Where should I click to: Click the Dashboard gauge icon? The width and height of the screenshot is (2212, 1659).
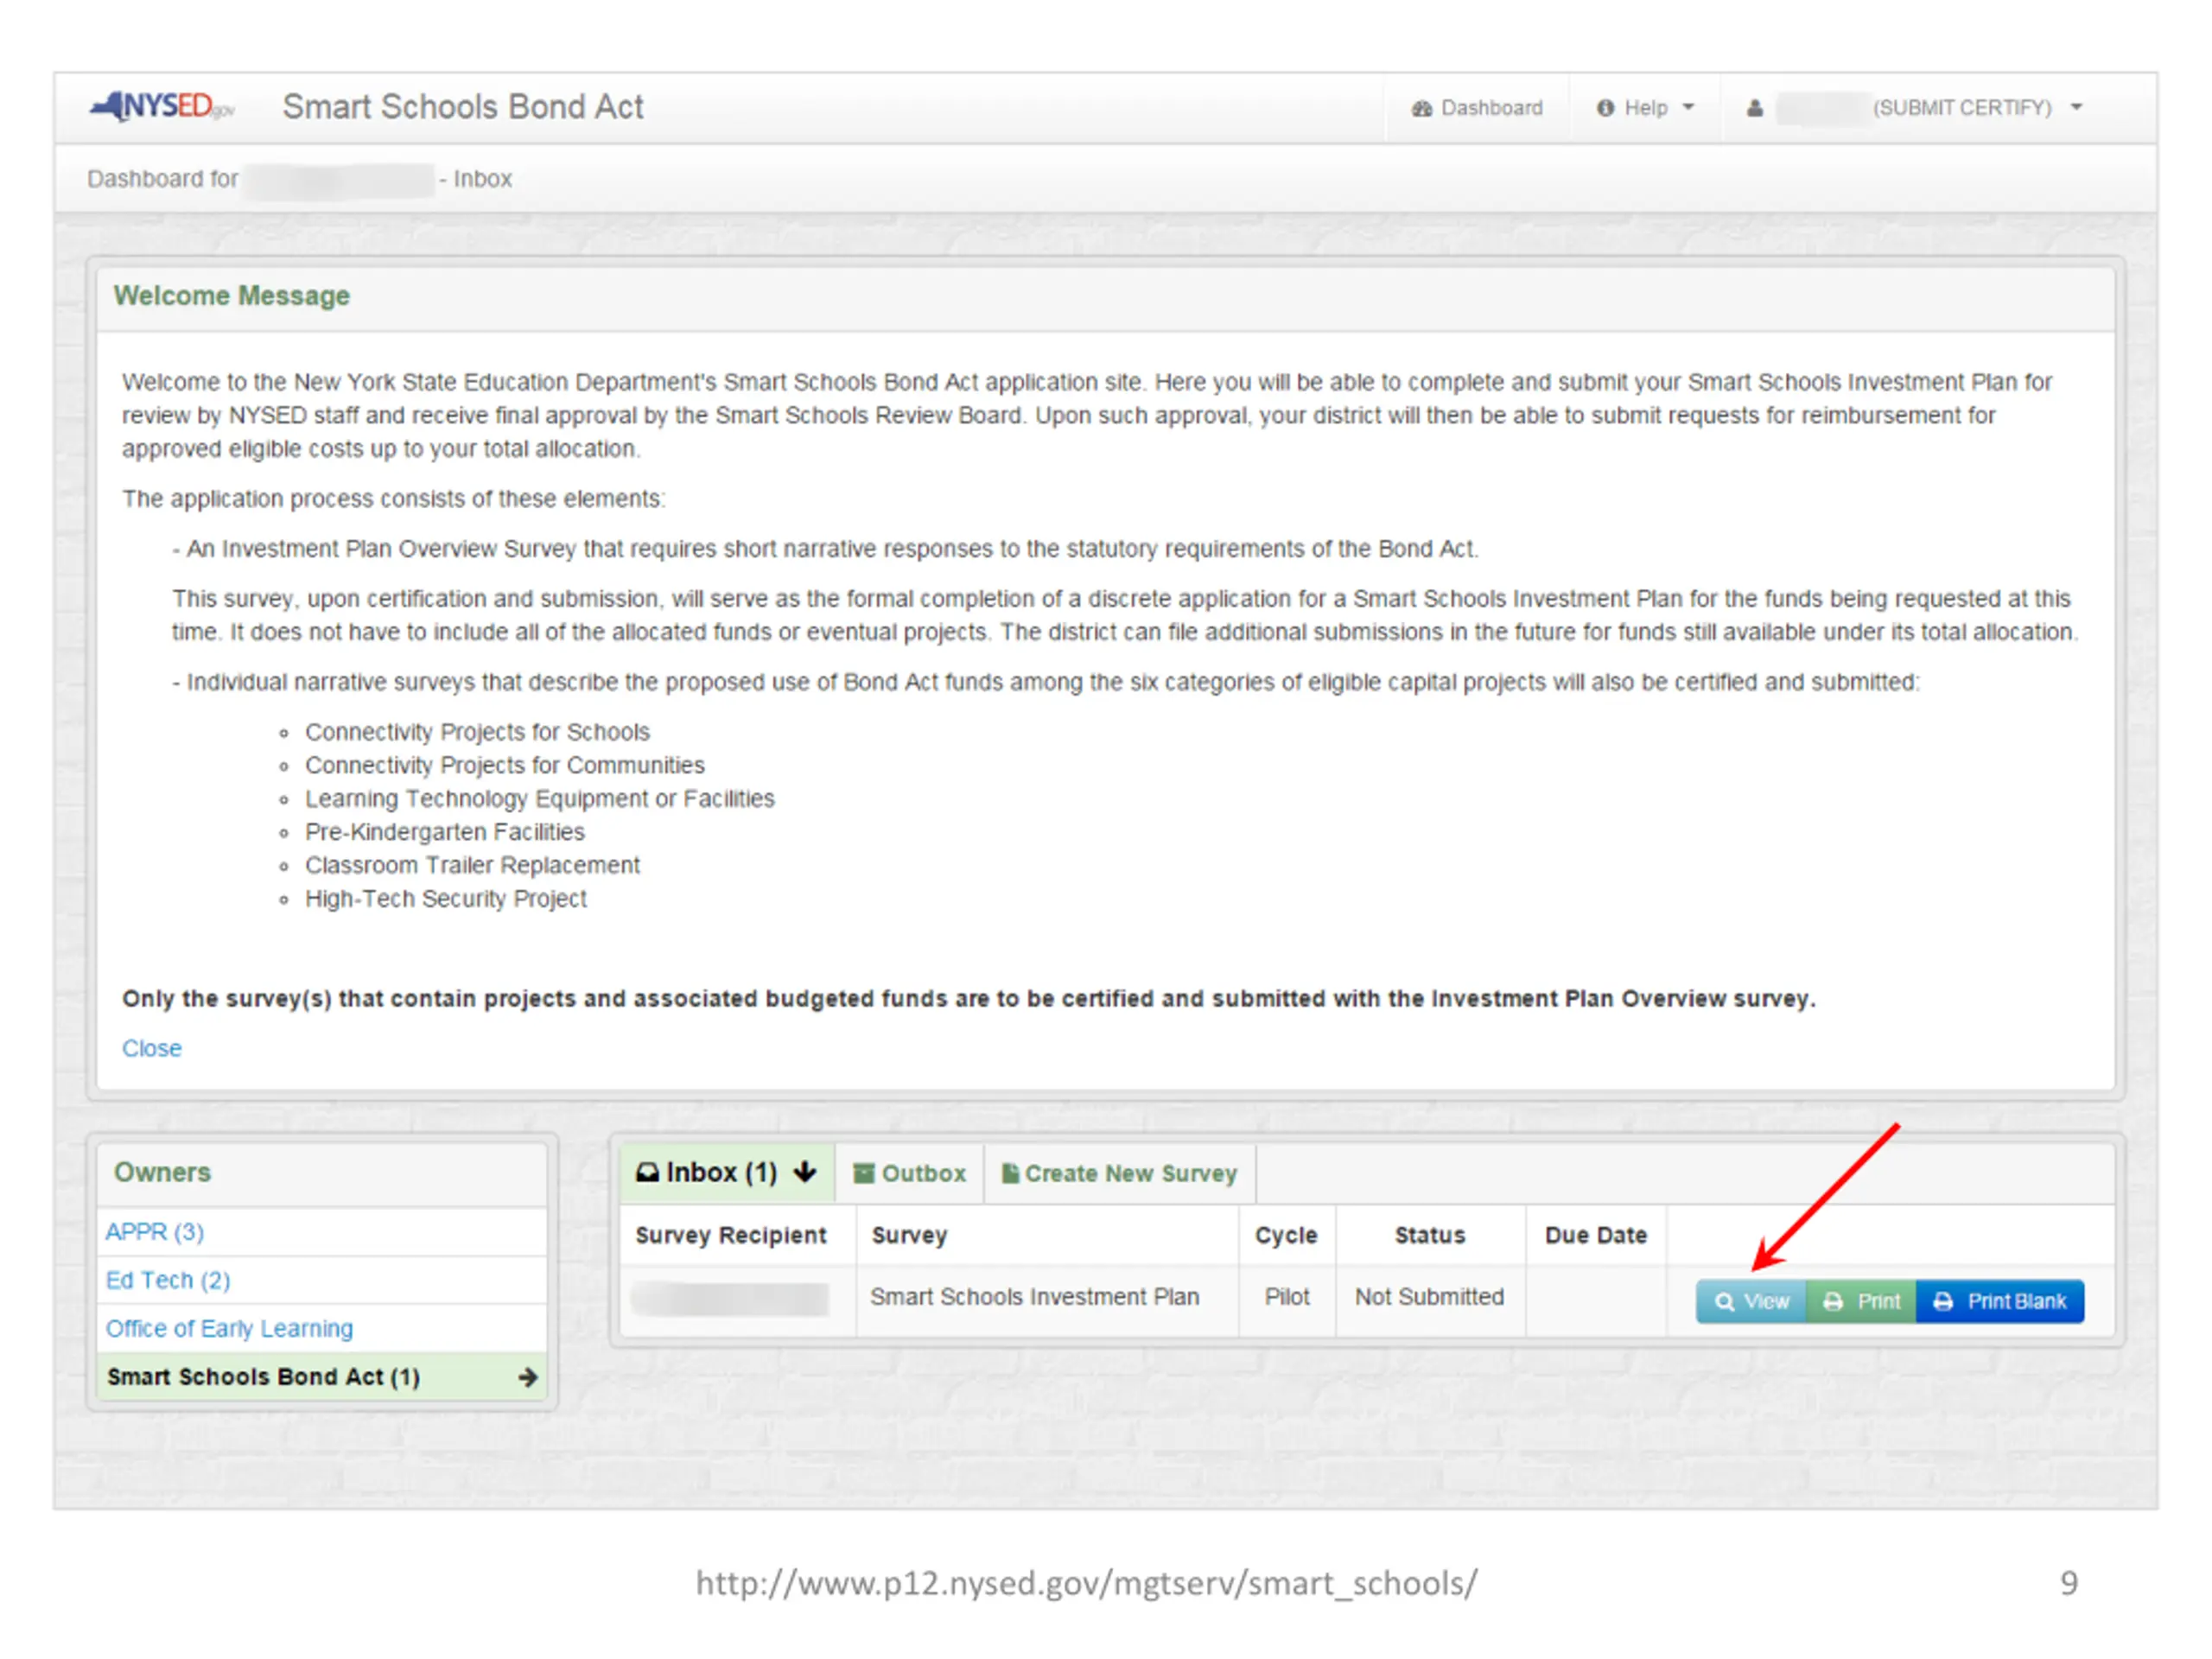[x=1422, y=108]
